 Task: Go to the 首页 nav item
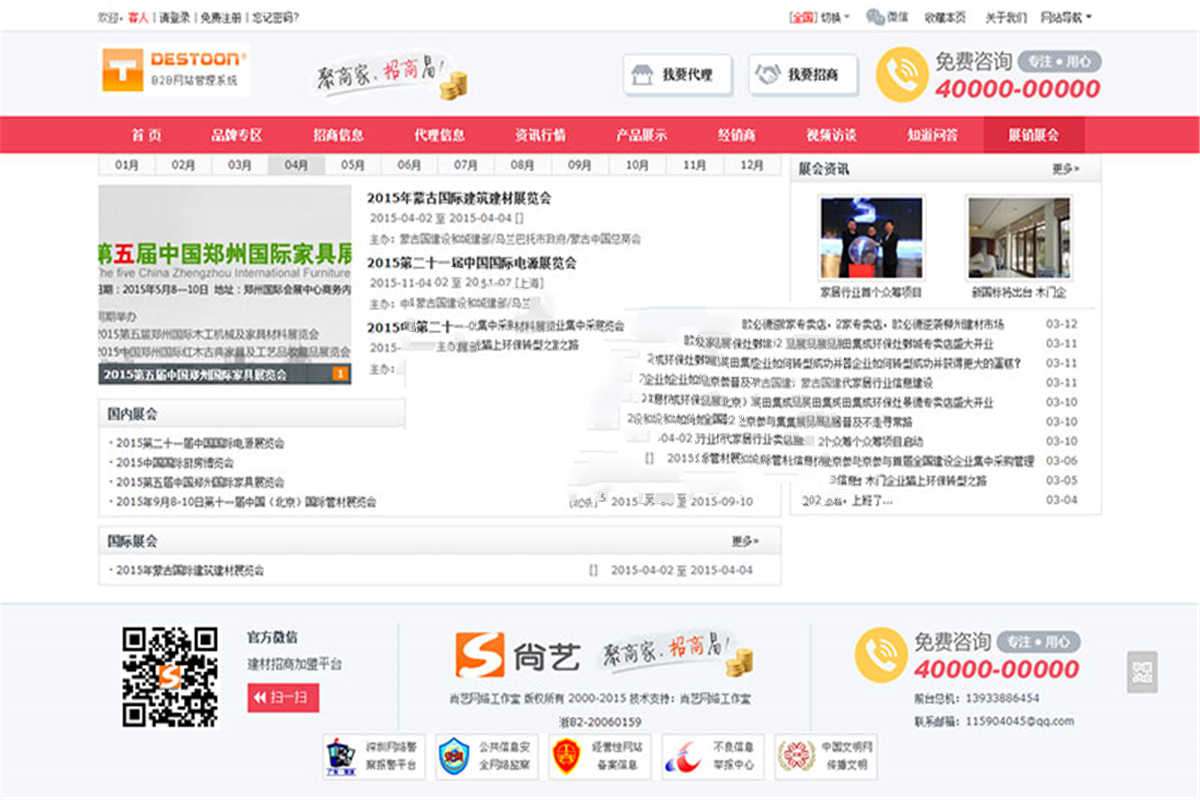coord(146,135)
